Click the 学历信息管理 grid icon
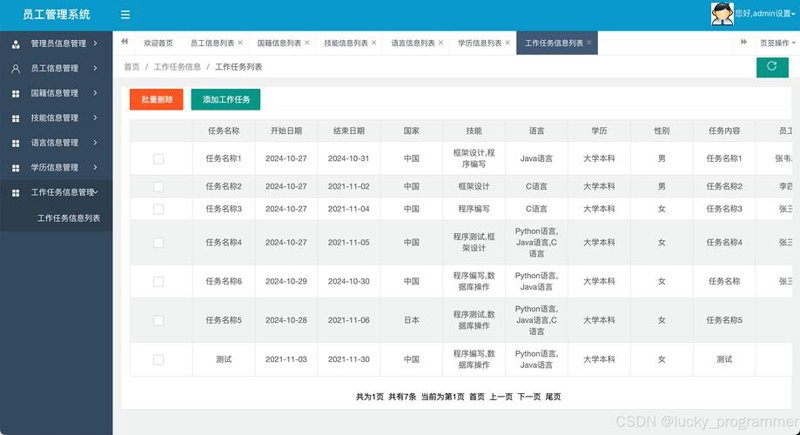Viewport: 800px width, 435px height. pos(16,168)
